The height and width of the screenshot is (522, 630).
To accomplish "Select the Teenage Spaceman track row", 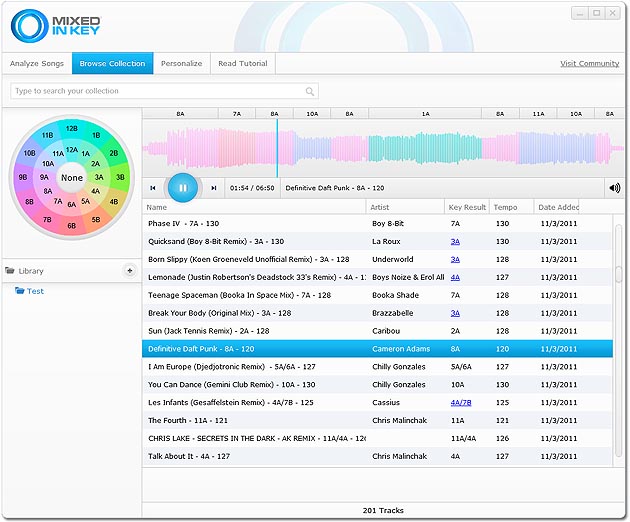I will coord(377,295).
